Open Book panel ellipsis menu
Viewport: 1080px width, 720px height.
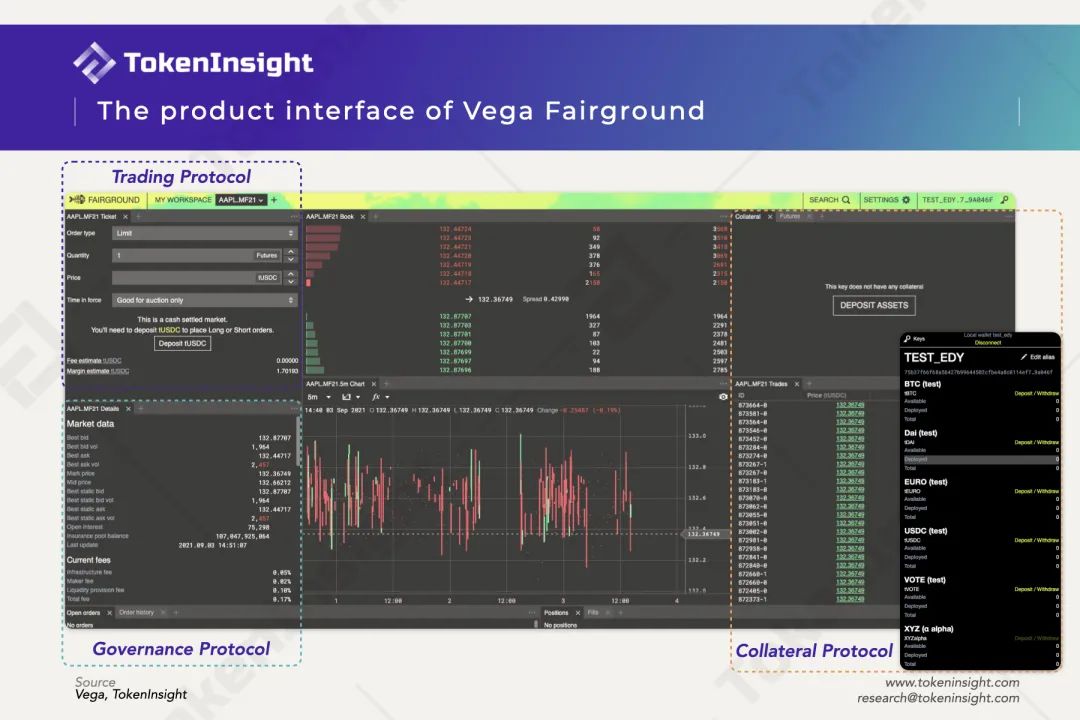[723, 216]
